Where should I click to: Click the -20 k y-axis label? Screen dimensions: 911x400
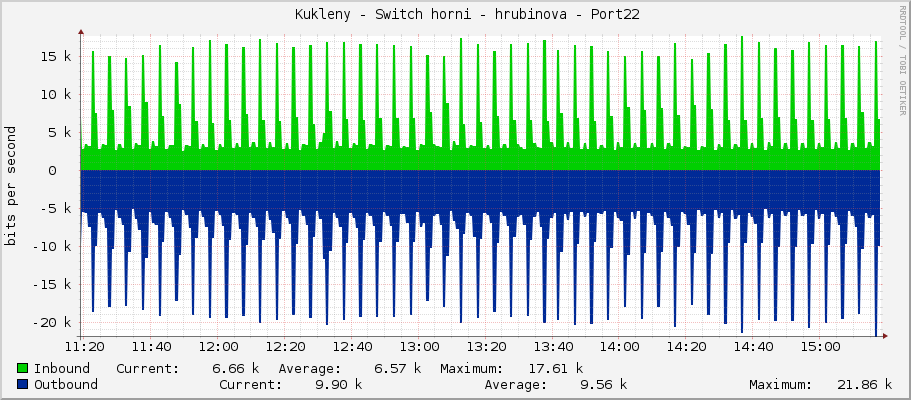coord(50,322)
